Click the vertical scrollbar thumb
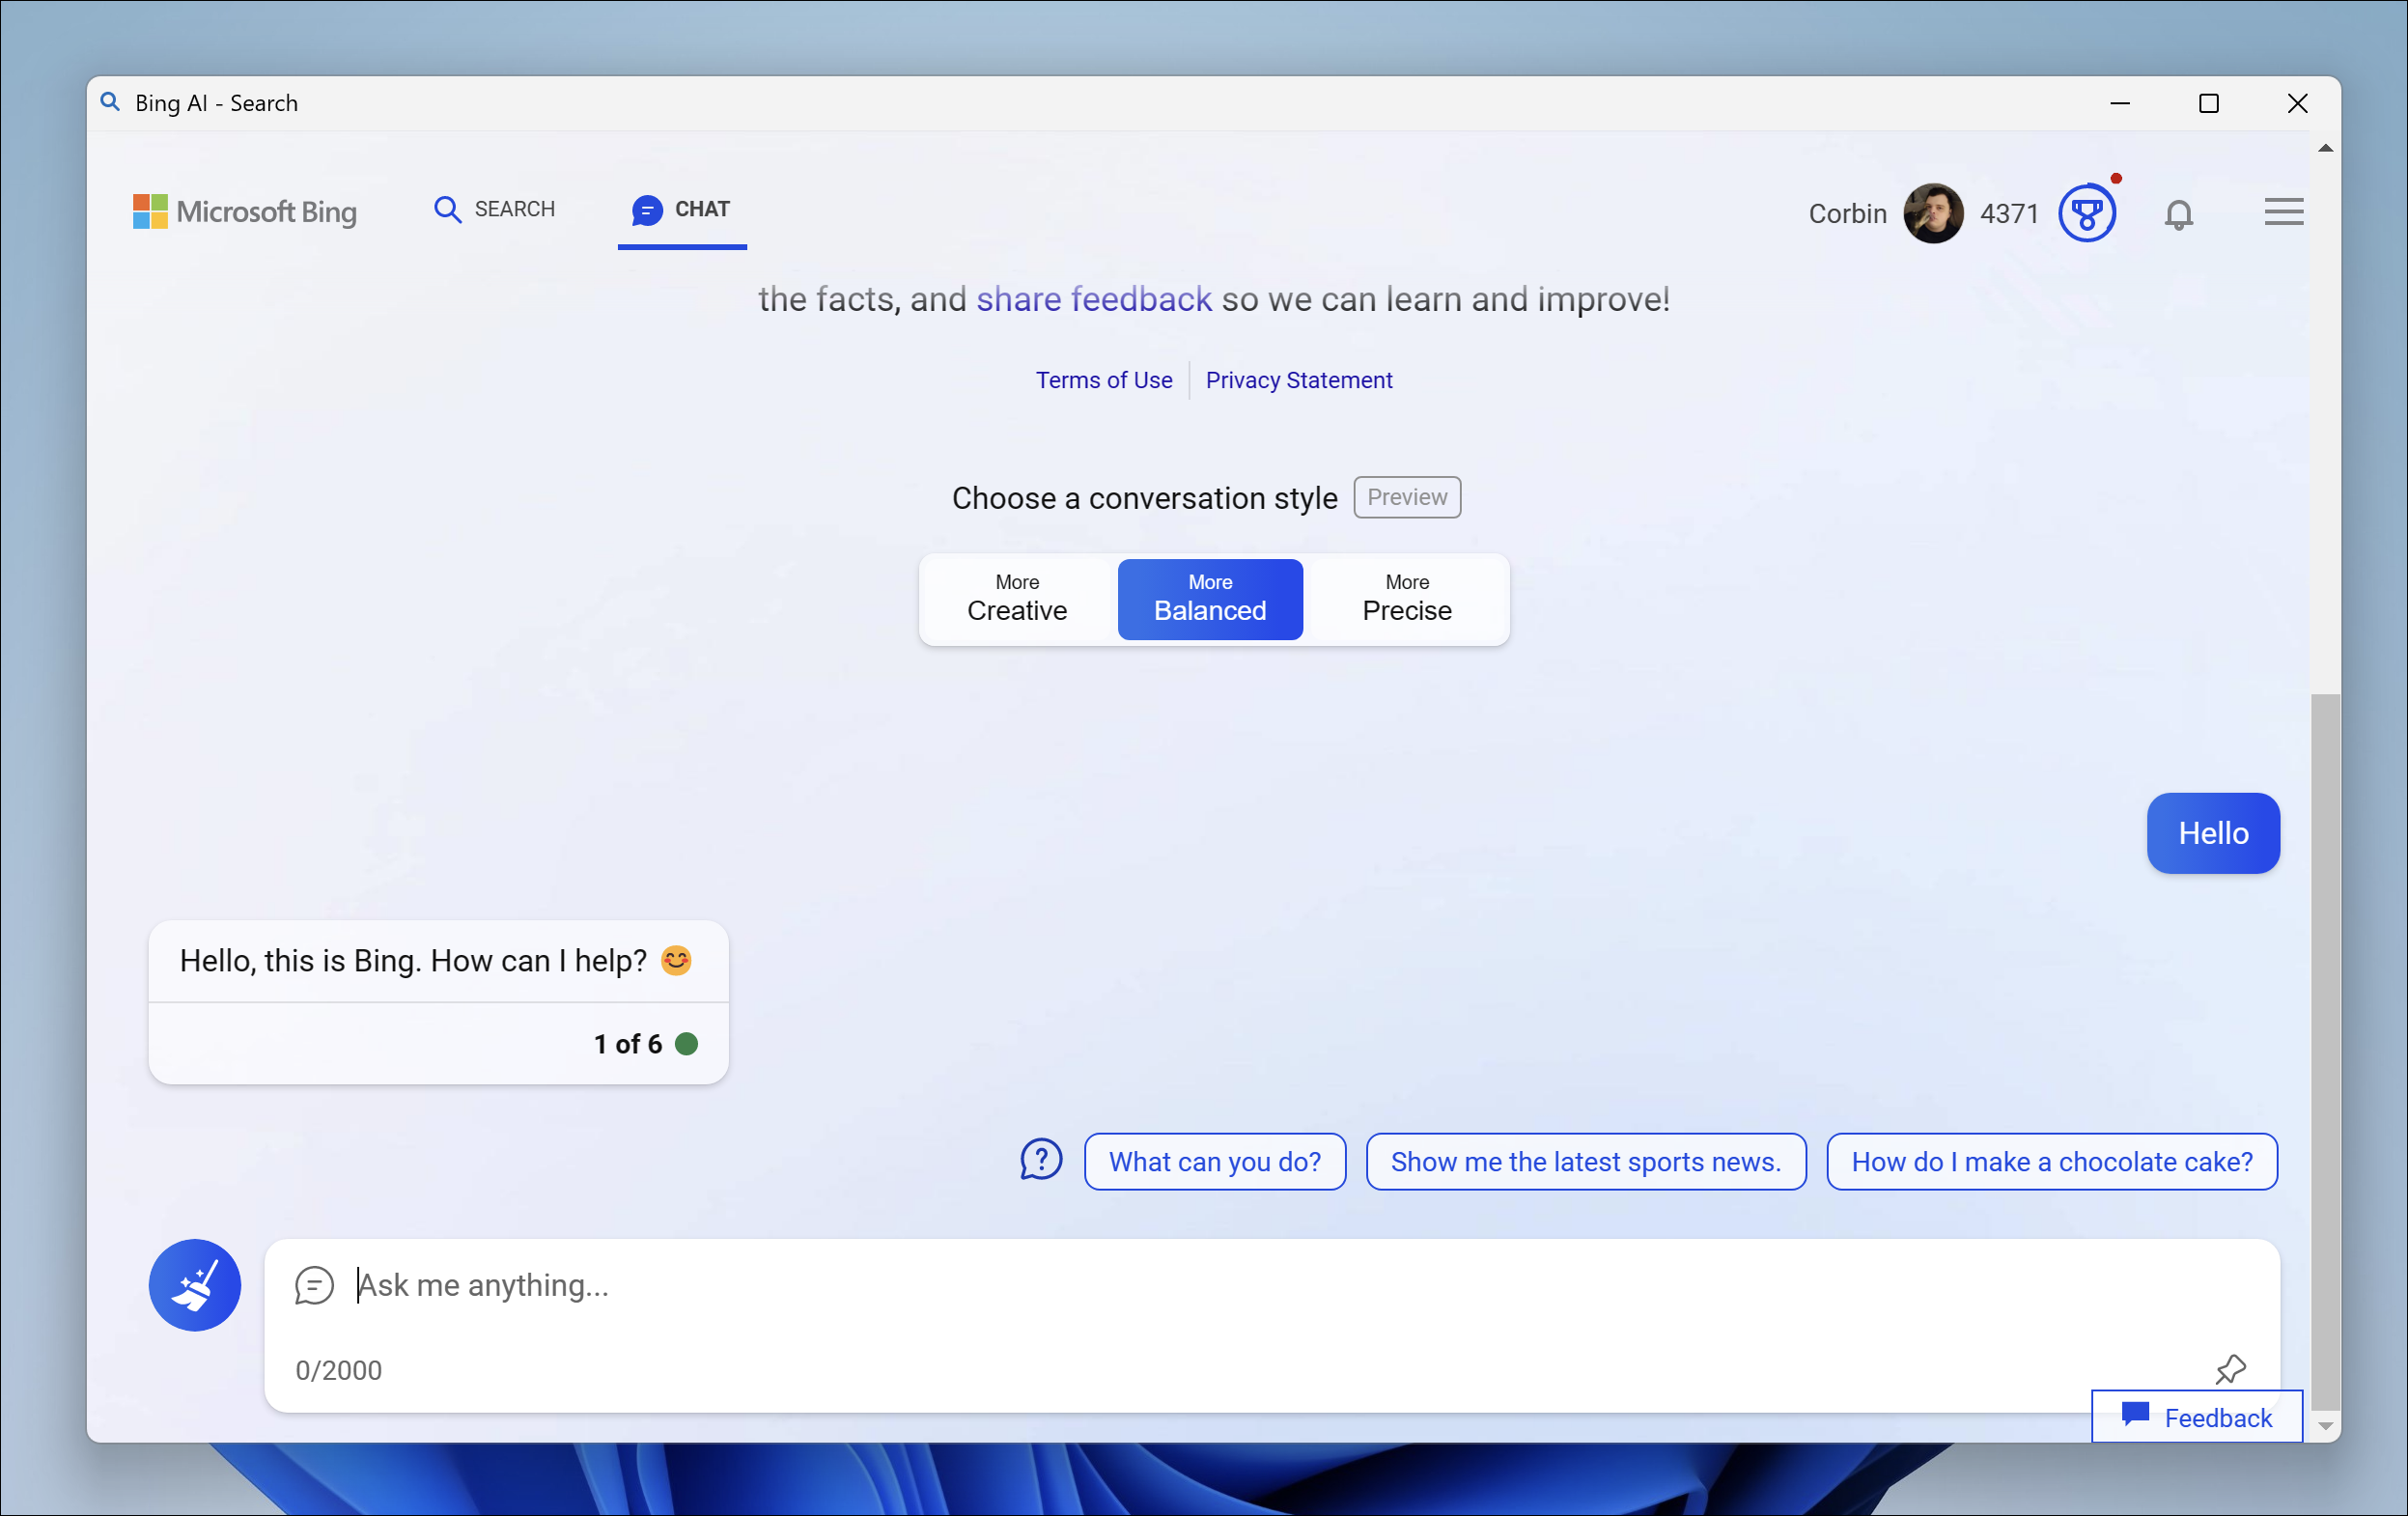2408x1516 pixels. click(2325, 1050)
